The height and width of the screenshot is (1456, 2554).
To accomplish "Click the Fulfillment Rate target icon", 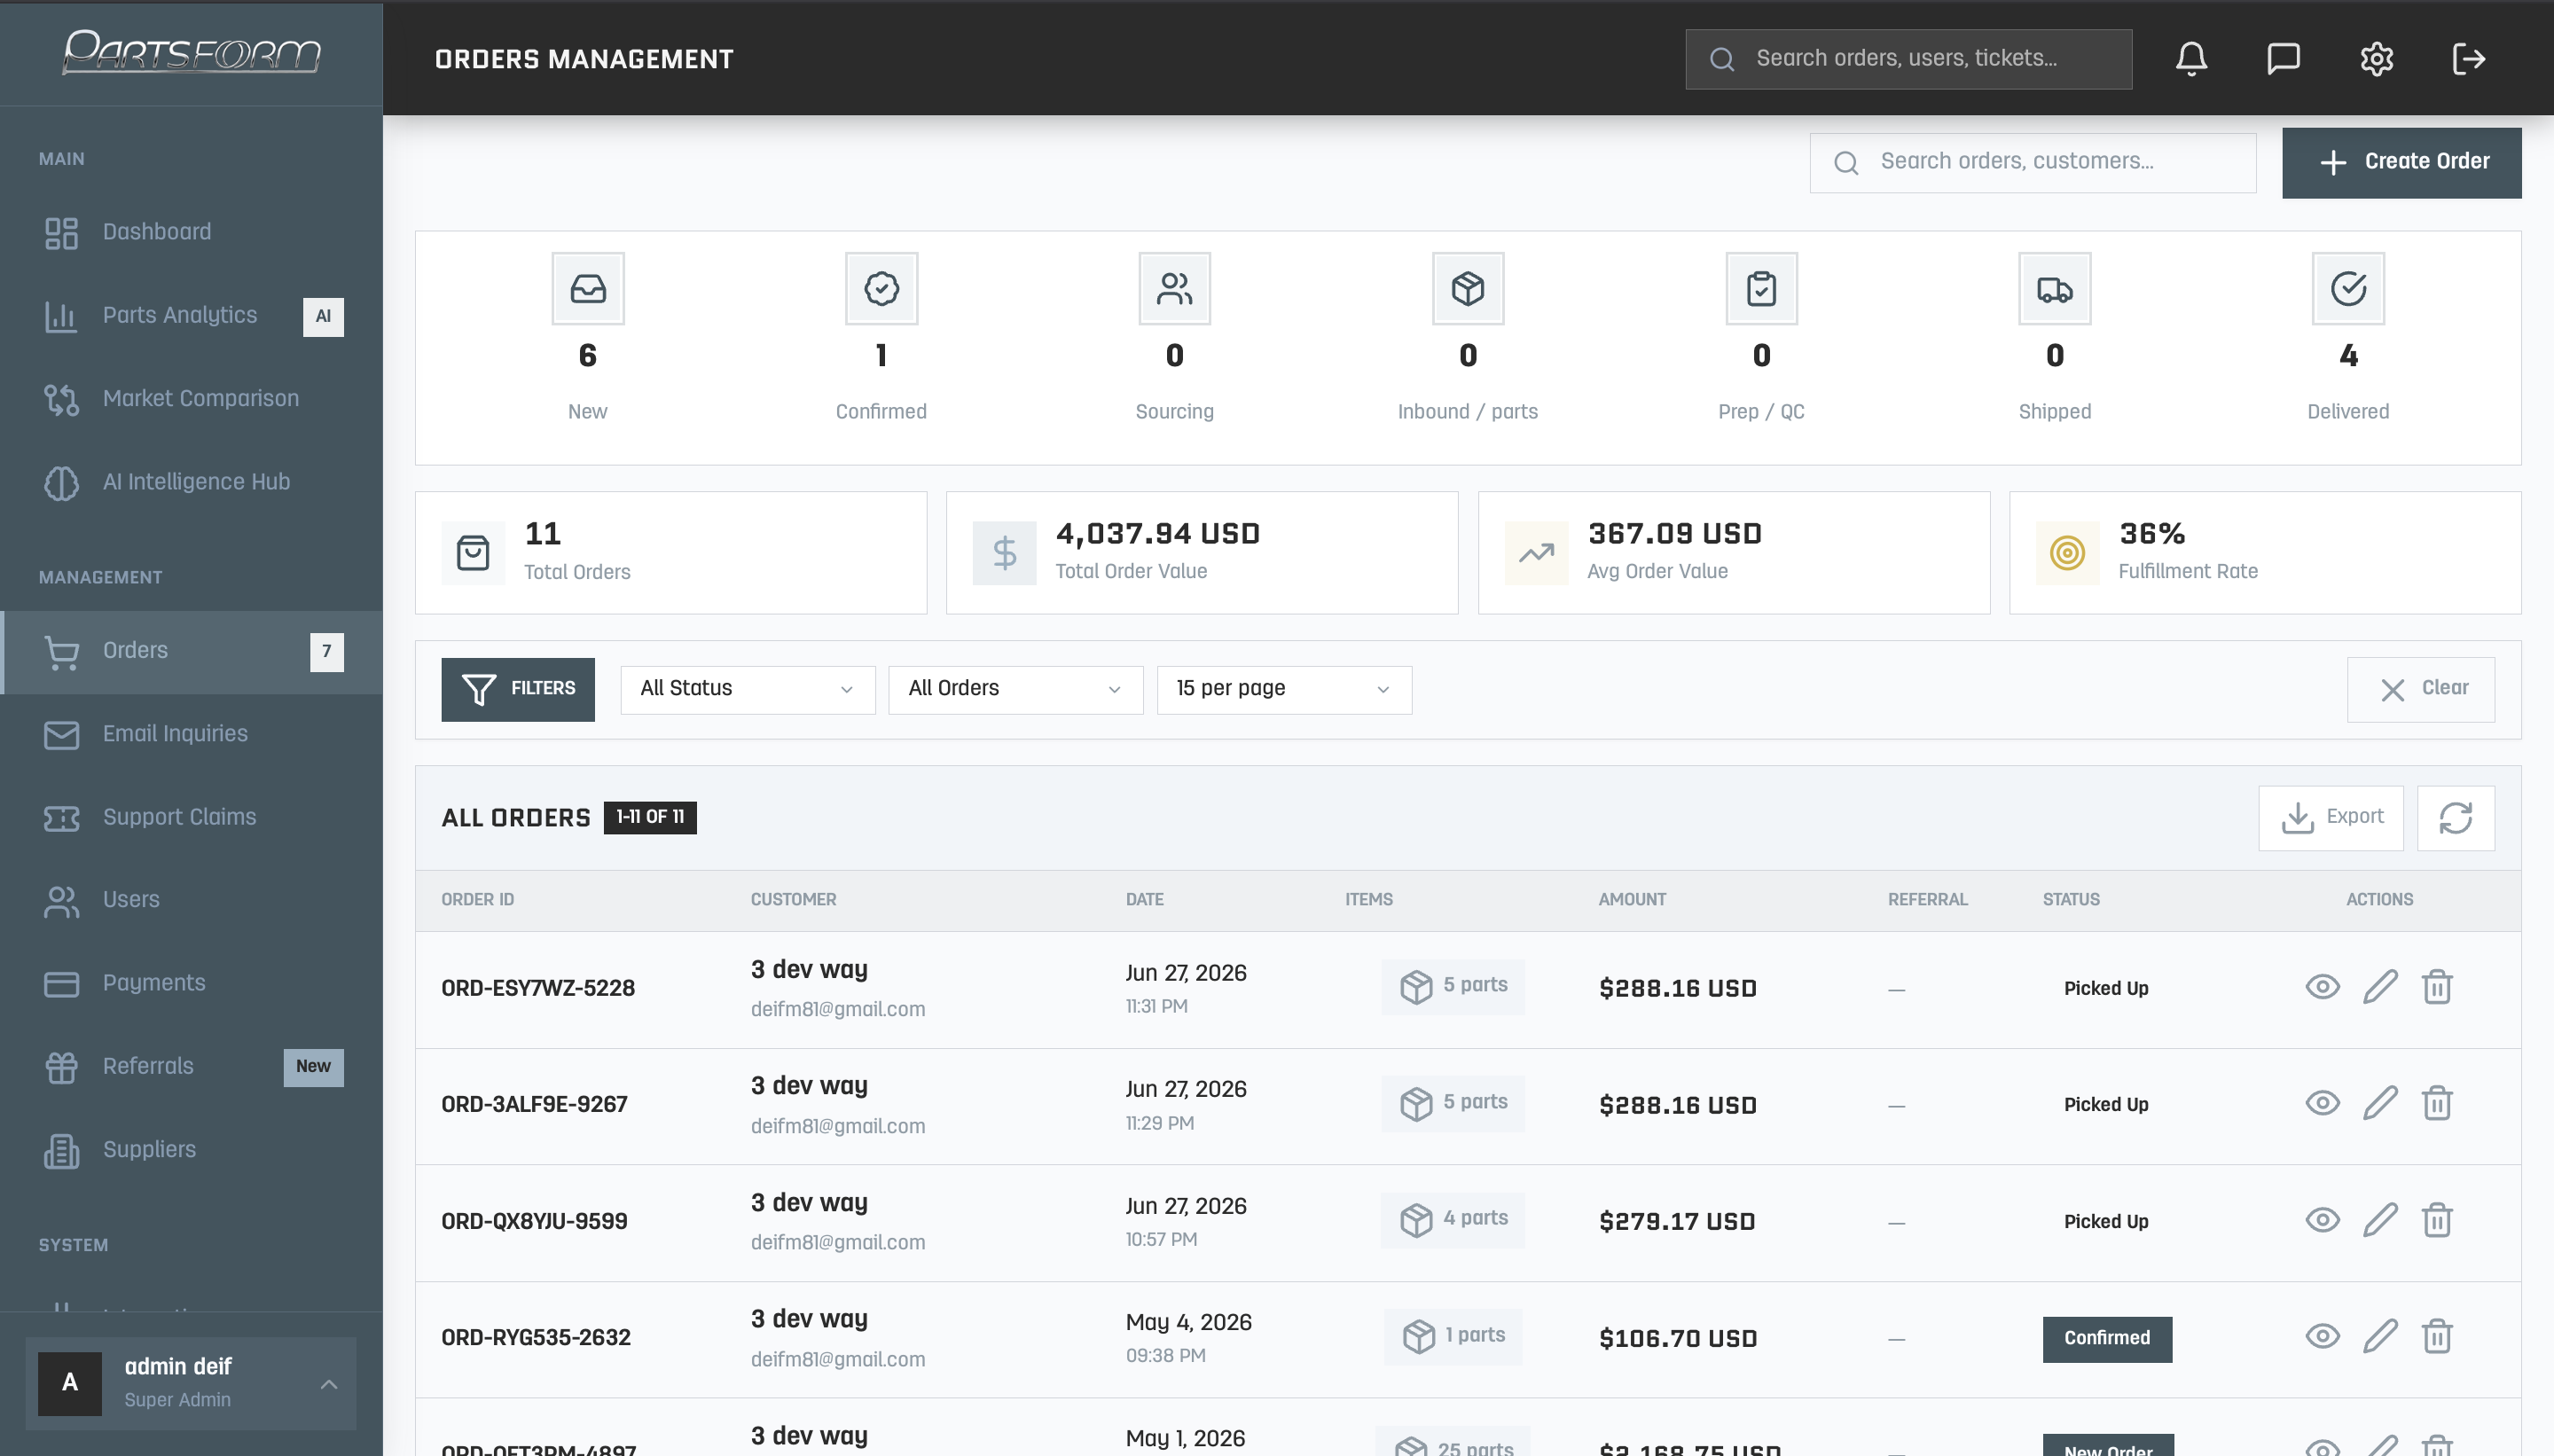I will pyautogui.click(x=2067, y=553).
